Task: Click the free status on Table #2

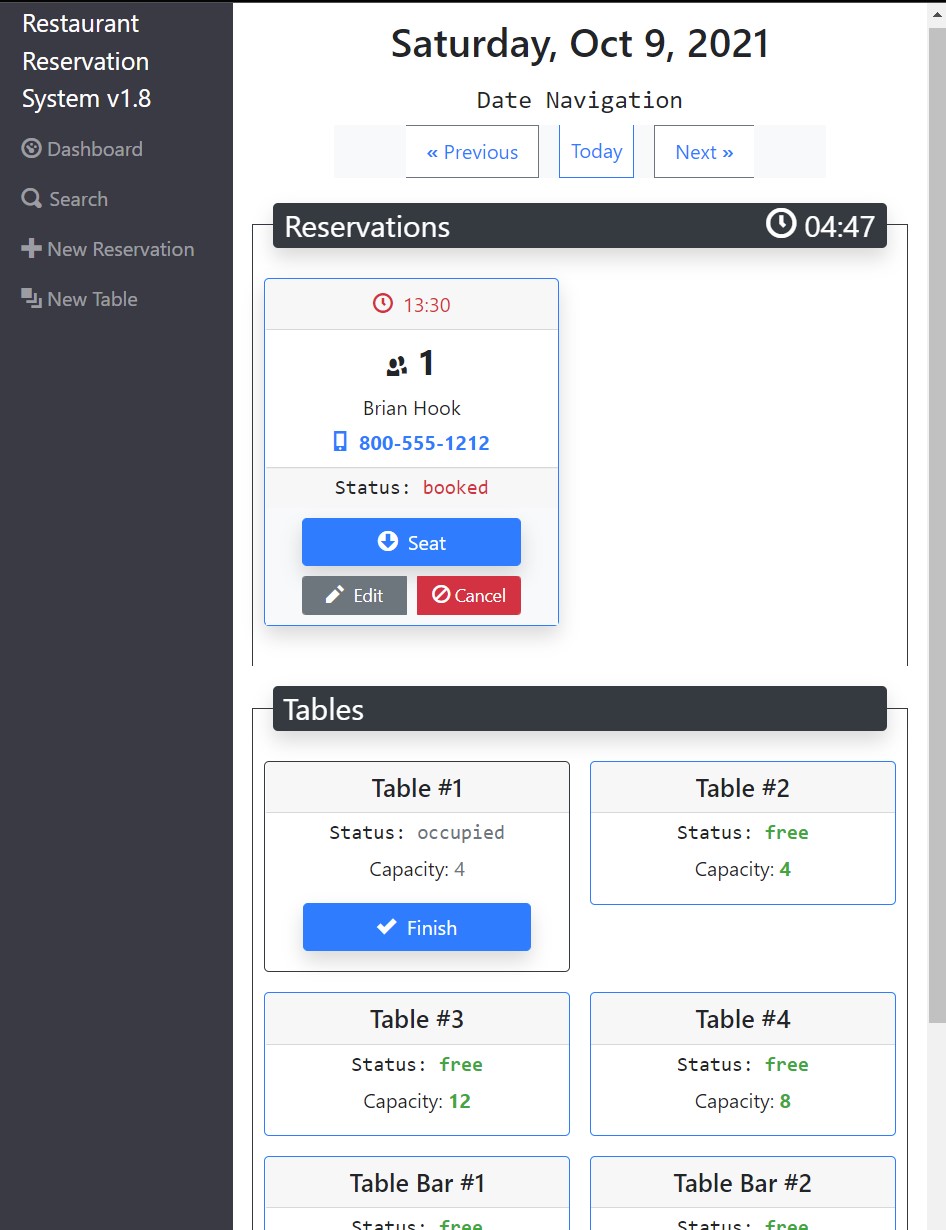Action: 787,833
